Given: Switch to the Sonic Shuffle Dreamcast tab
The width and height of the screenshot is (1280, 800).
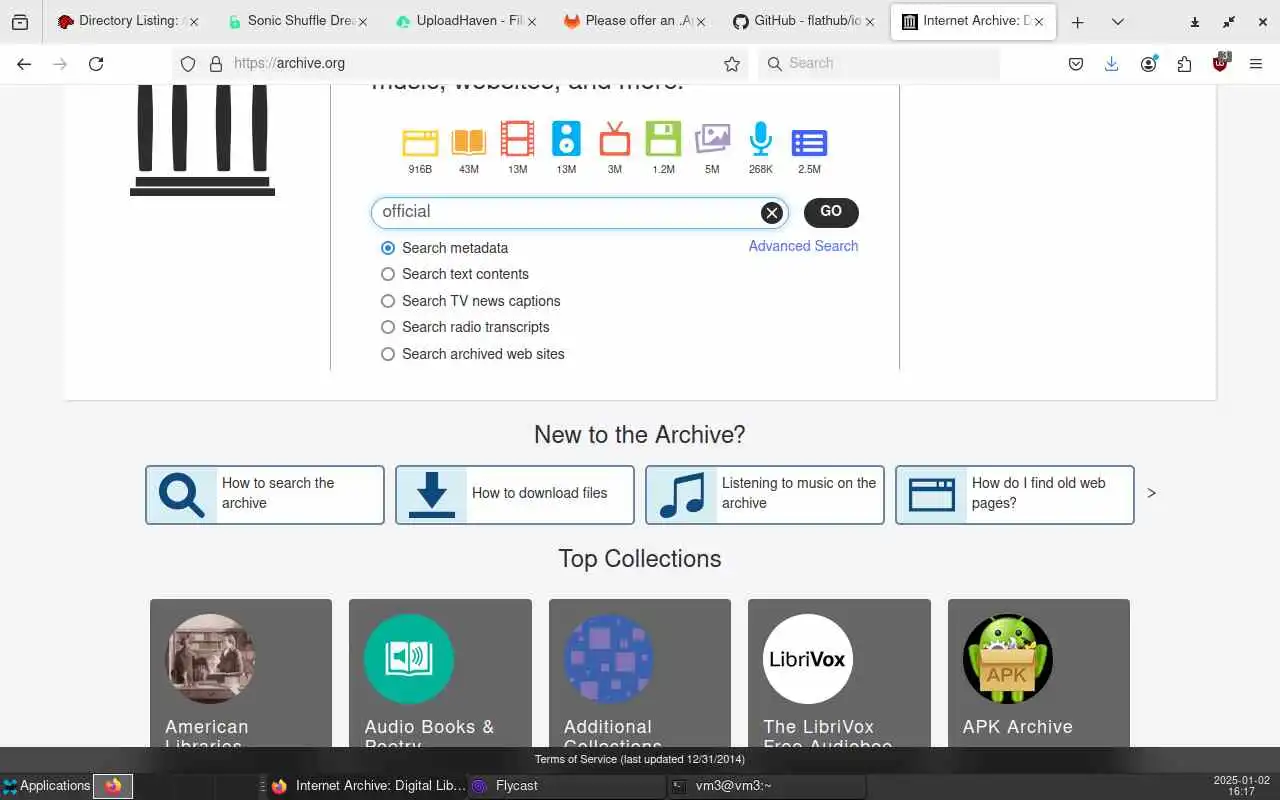Looking at the screenshot, I should (x=297, y=21).
